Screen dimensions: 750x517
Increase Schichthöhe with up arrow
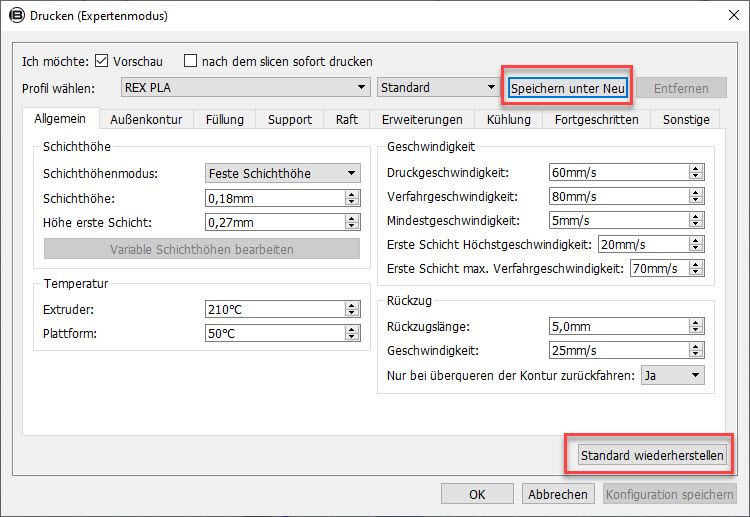[351, 194]
